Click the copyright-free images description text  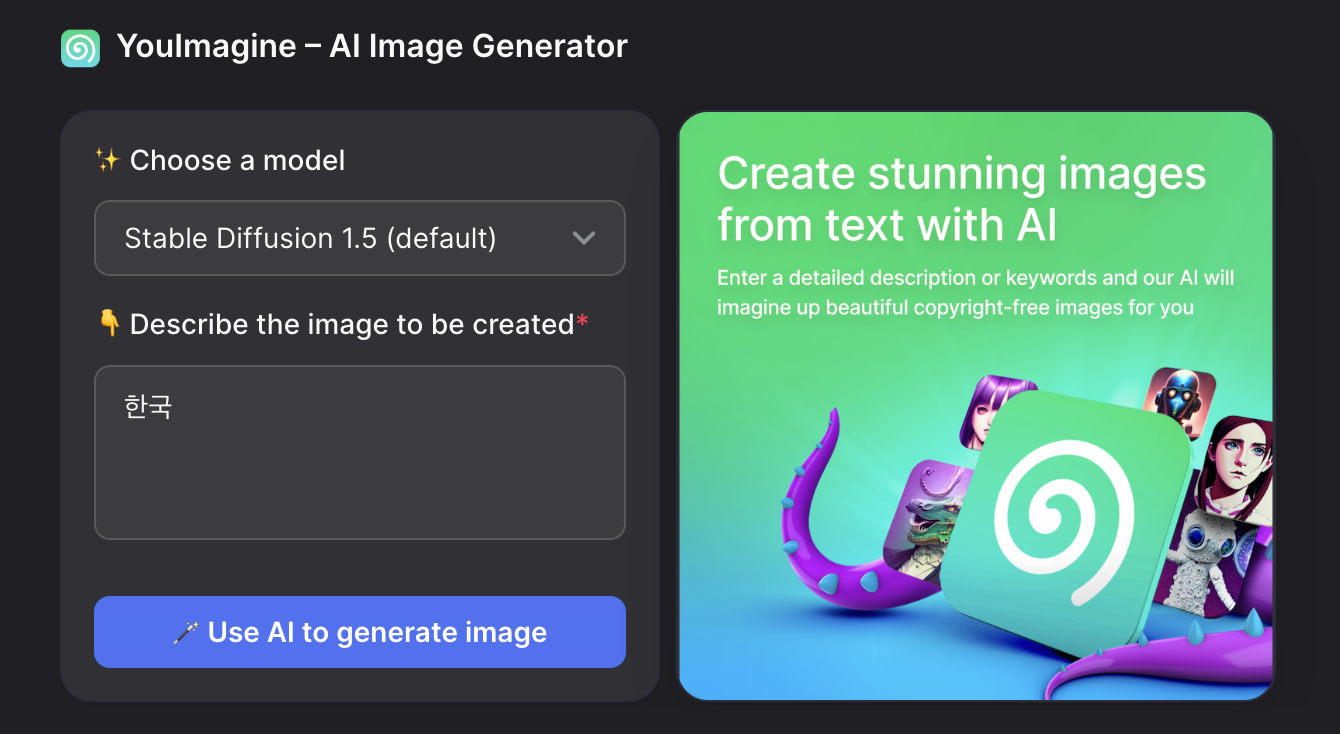tap(976, 292)
